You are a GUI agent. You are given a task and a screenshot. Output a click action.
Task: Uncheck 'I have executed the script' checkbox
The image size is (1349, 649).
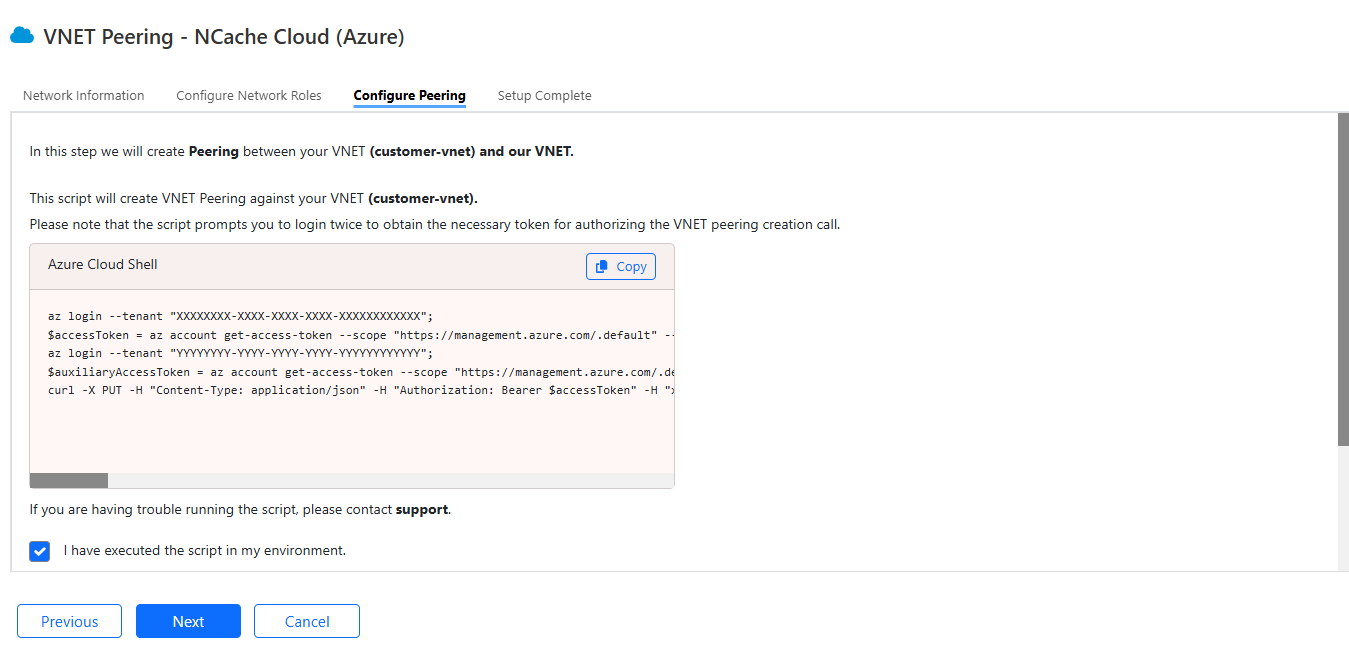(40, 551)
